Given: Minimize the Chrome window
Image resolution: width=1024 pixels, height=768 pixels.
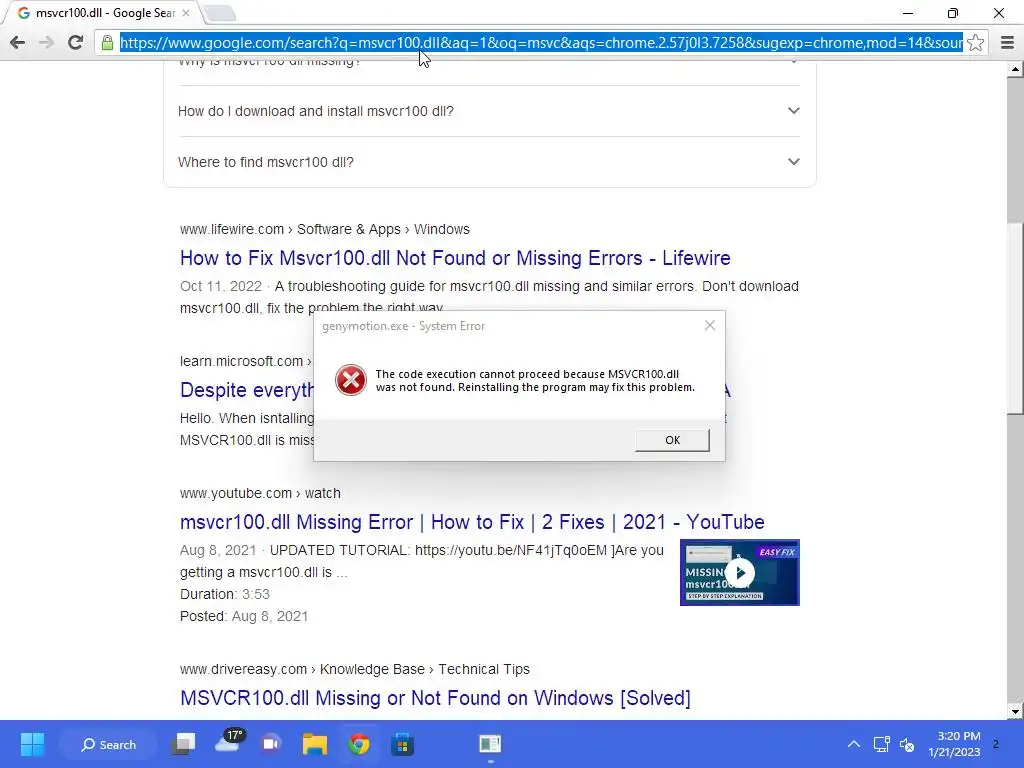Looking at the screenshot, I should (908, 13).
